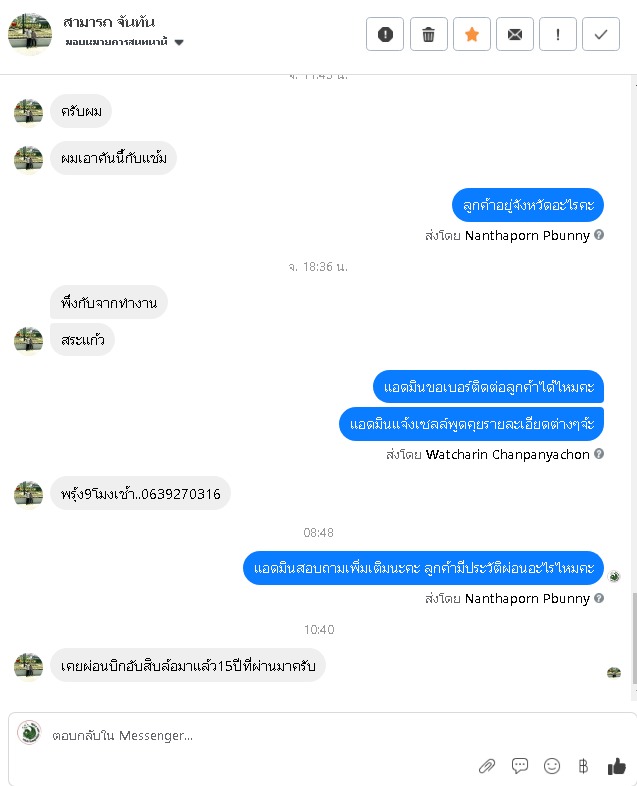Open the customer's profile picture in the header

click(30, 34)
